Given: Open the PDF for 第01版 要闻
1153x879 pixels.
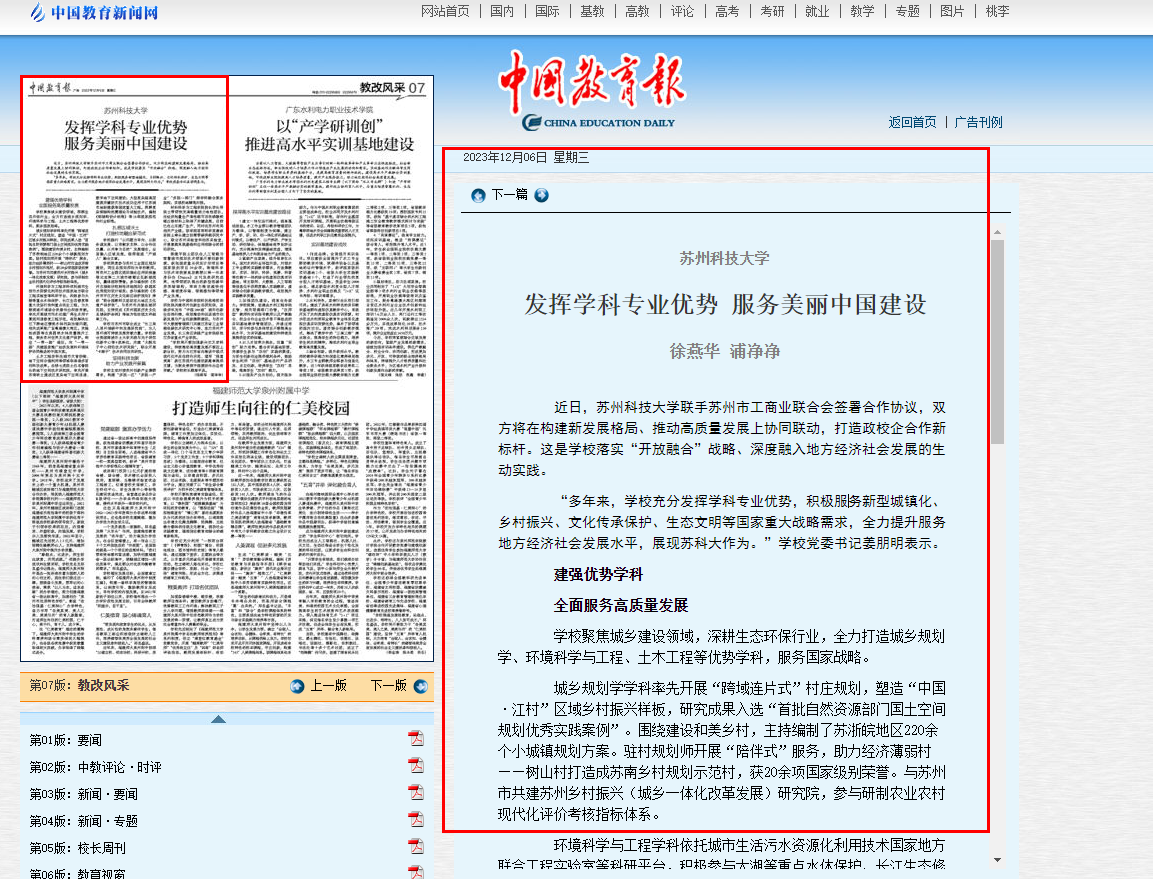Looking at the screenshot, I should (x=416, y=739).
